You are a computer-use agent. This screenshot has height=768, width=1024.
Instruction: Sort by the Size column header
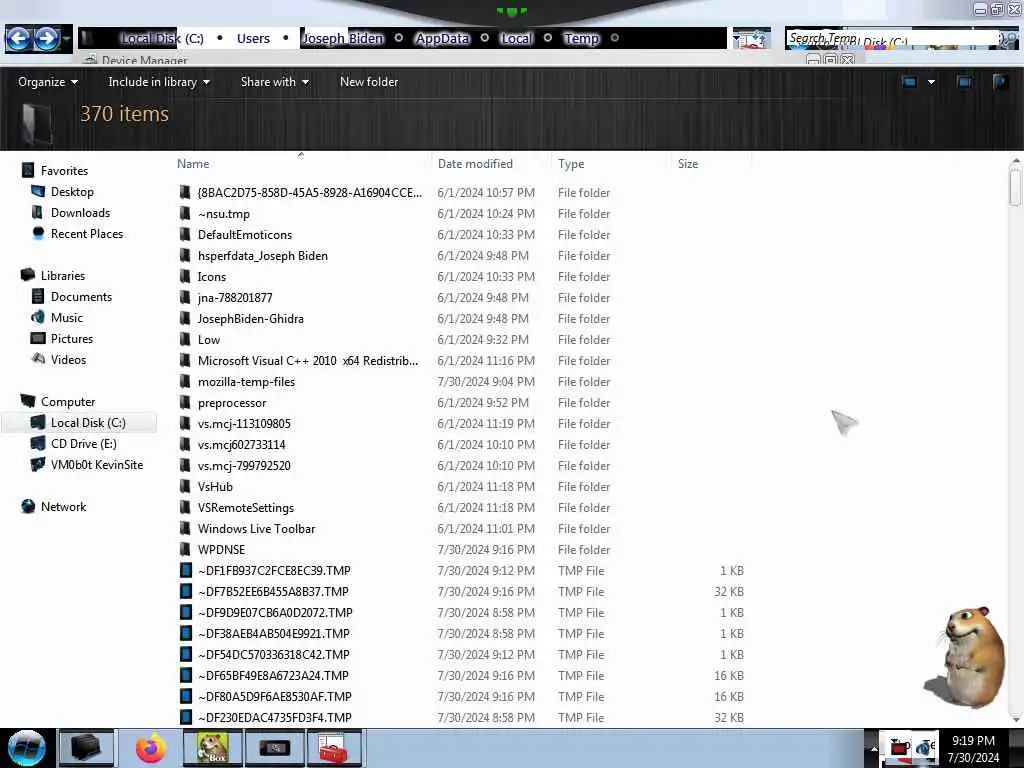click(x=688, y=164)
